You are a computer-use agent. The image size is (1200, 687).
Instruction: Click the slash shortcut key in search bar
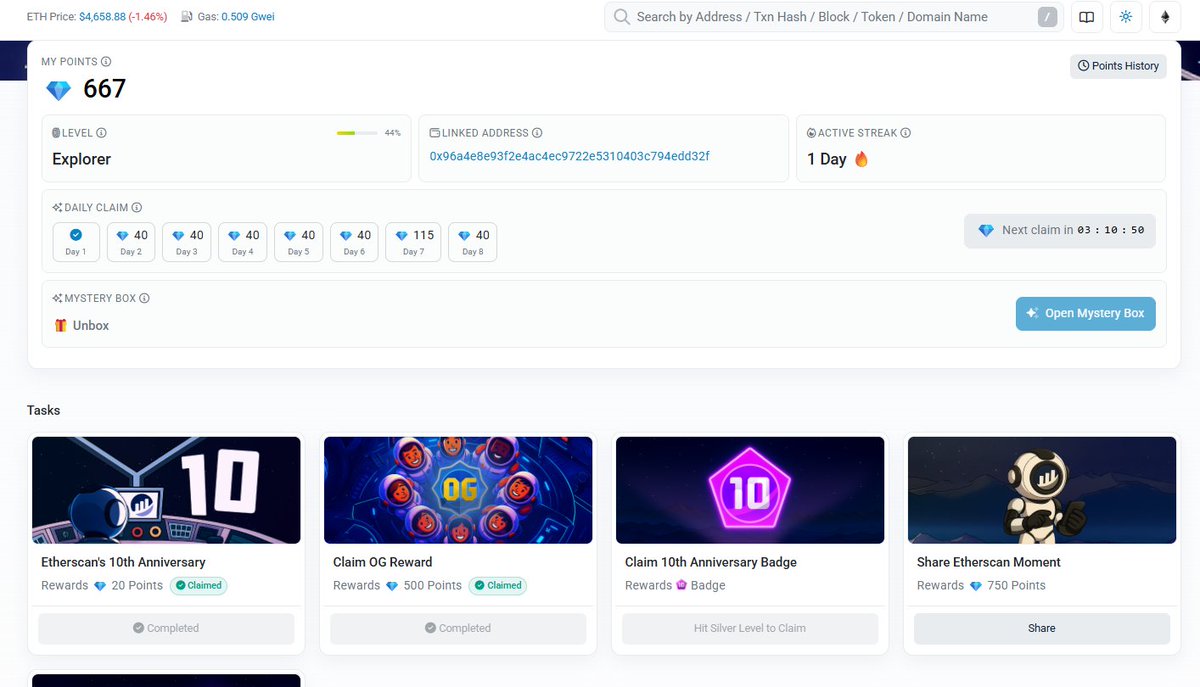pyautogui.click(x=1047, y=17)
